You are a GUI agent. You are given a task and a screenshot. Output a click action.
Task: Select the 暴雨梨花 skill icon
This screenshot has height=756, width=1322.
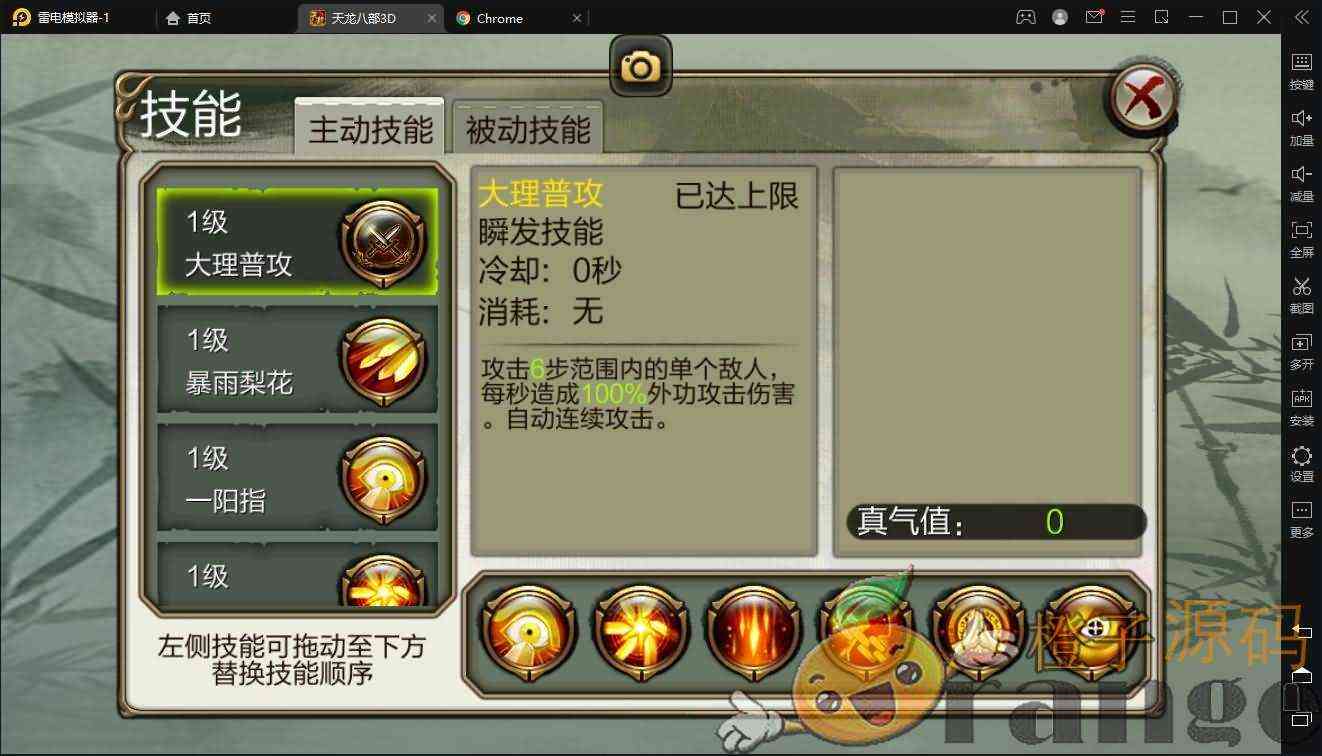(x=383, y=360)
